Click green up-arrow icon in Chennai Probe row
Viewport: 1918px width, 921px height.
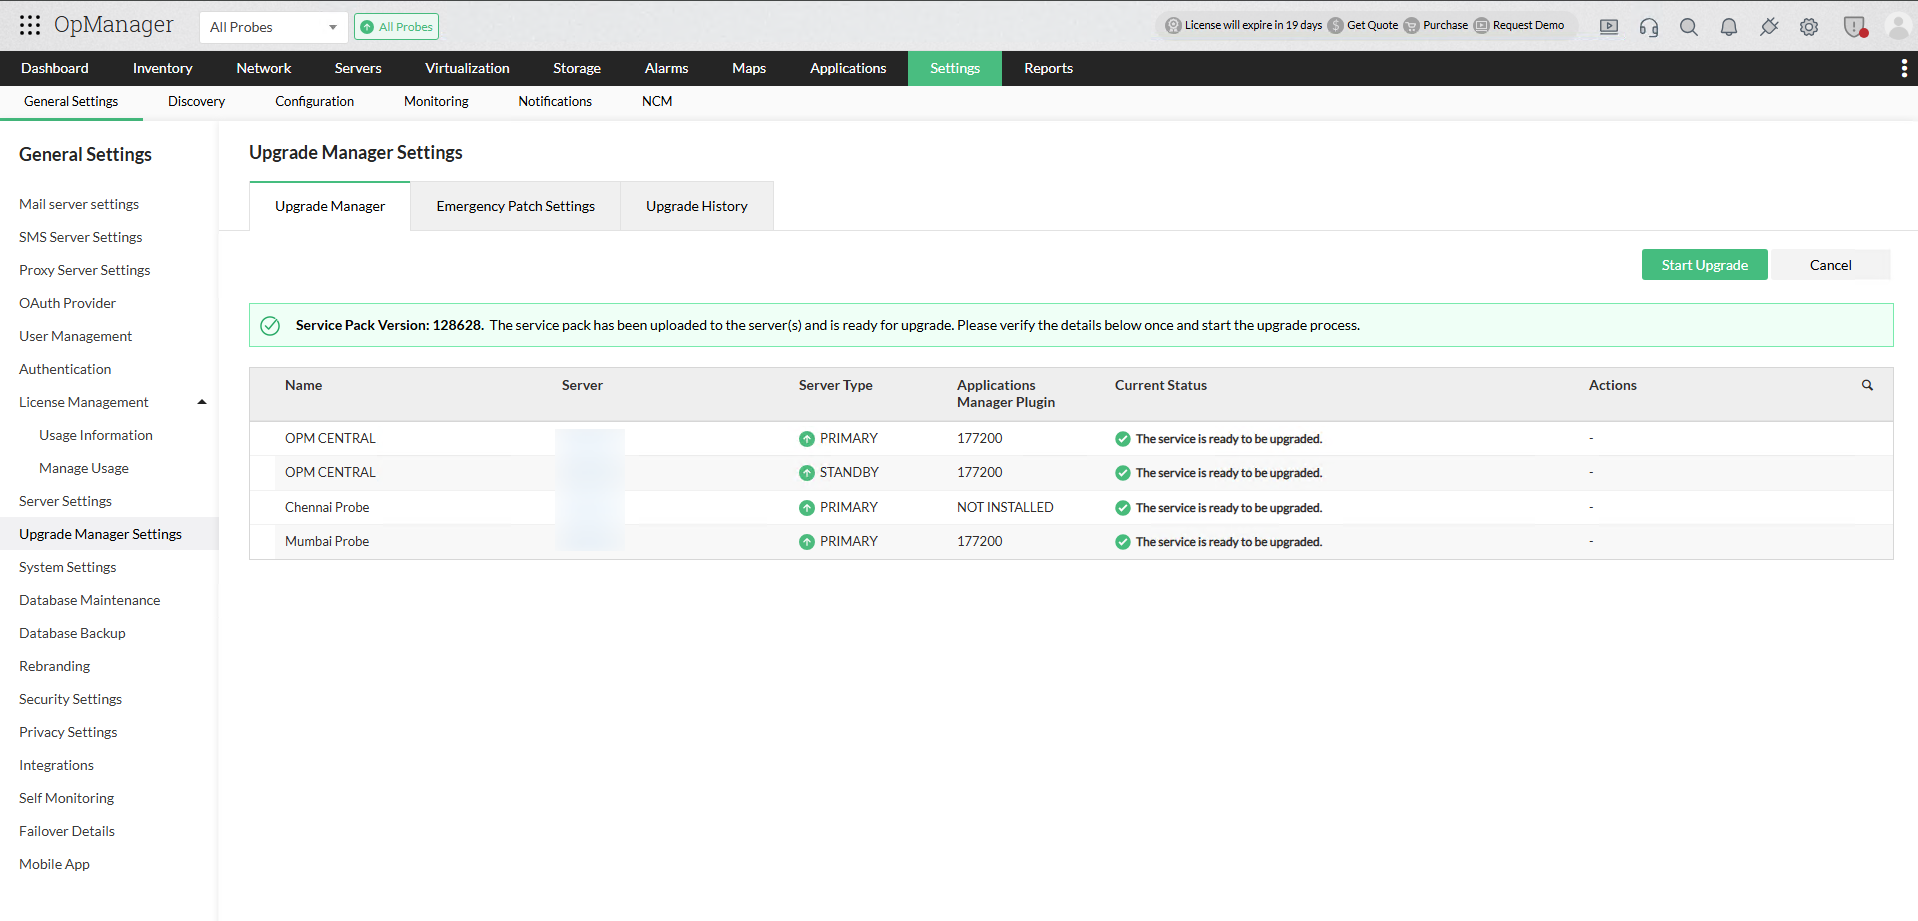click(x=807, y=508)
